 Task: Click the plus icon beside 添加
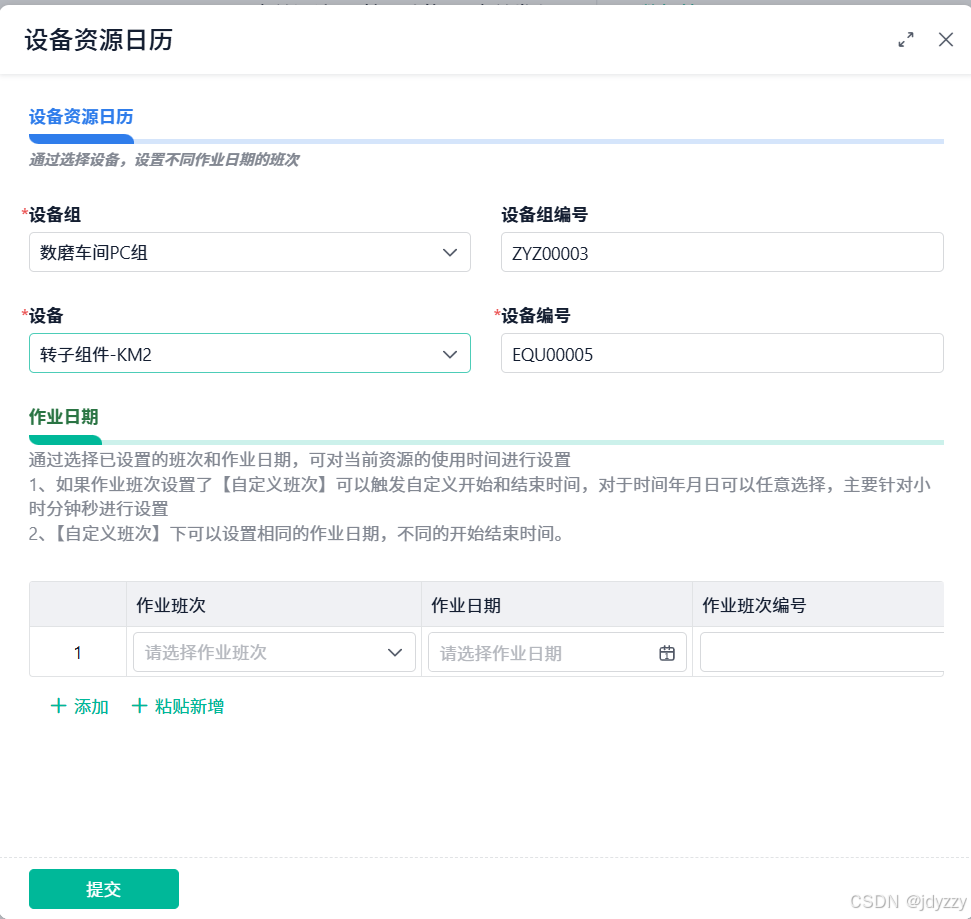point(58,706)
